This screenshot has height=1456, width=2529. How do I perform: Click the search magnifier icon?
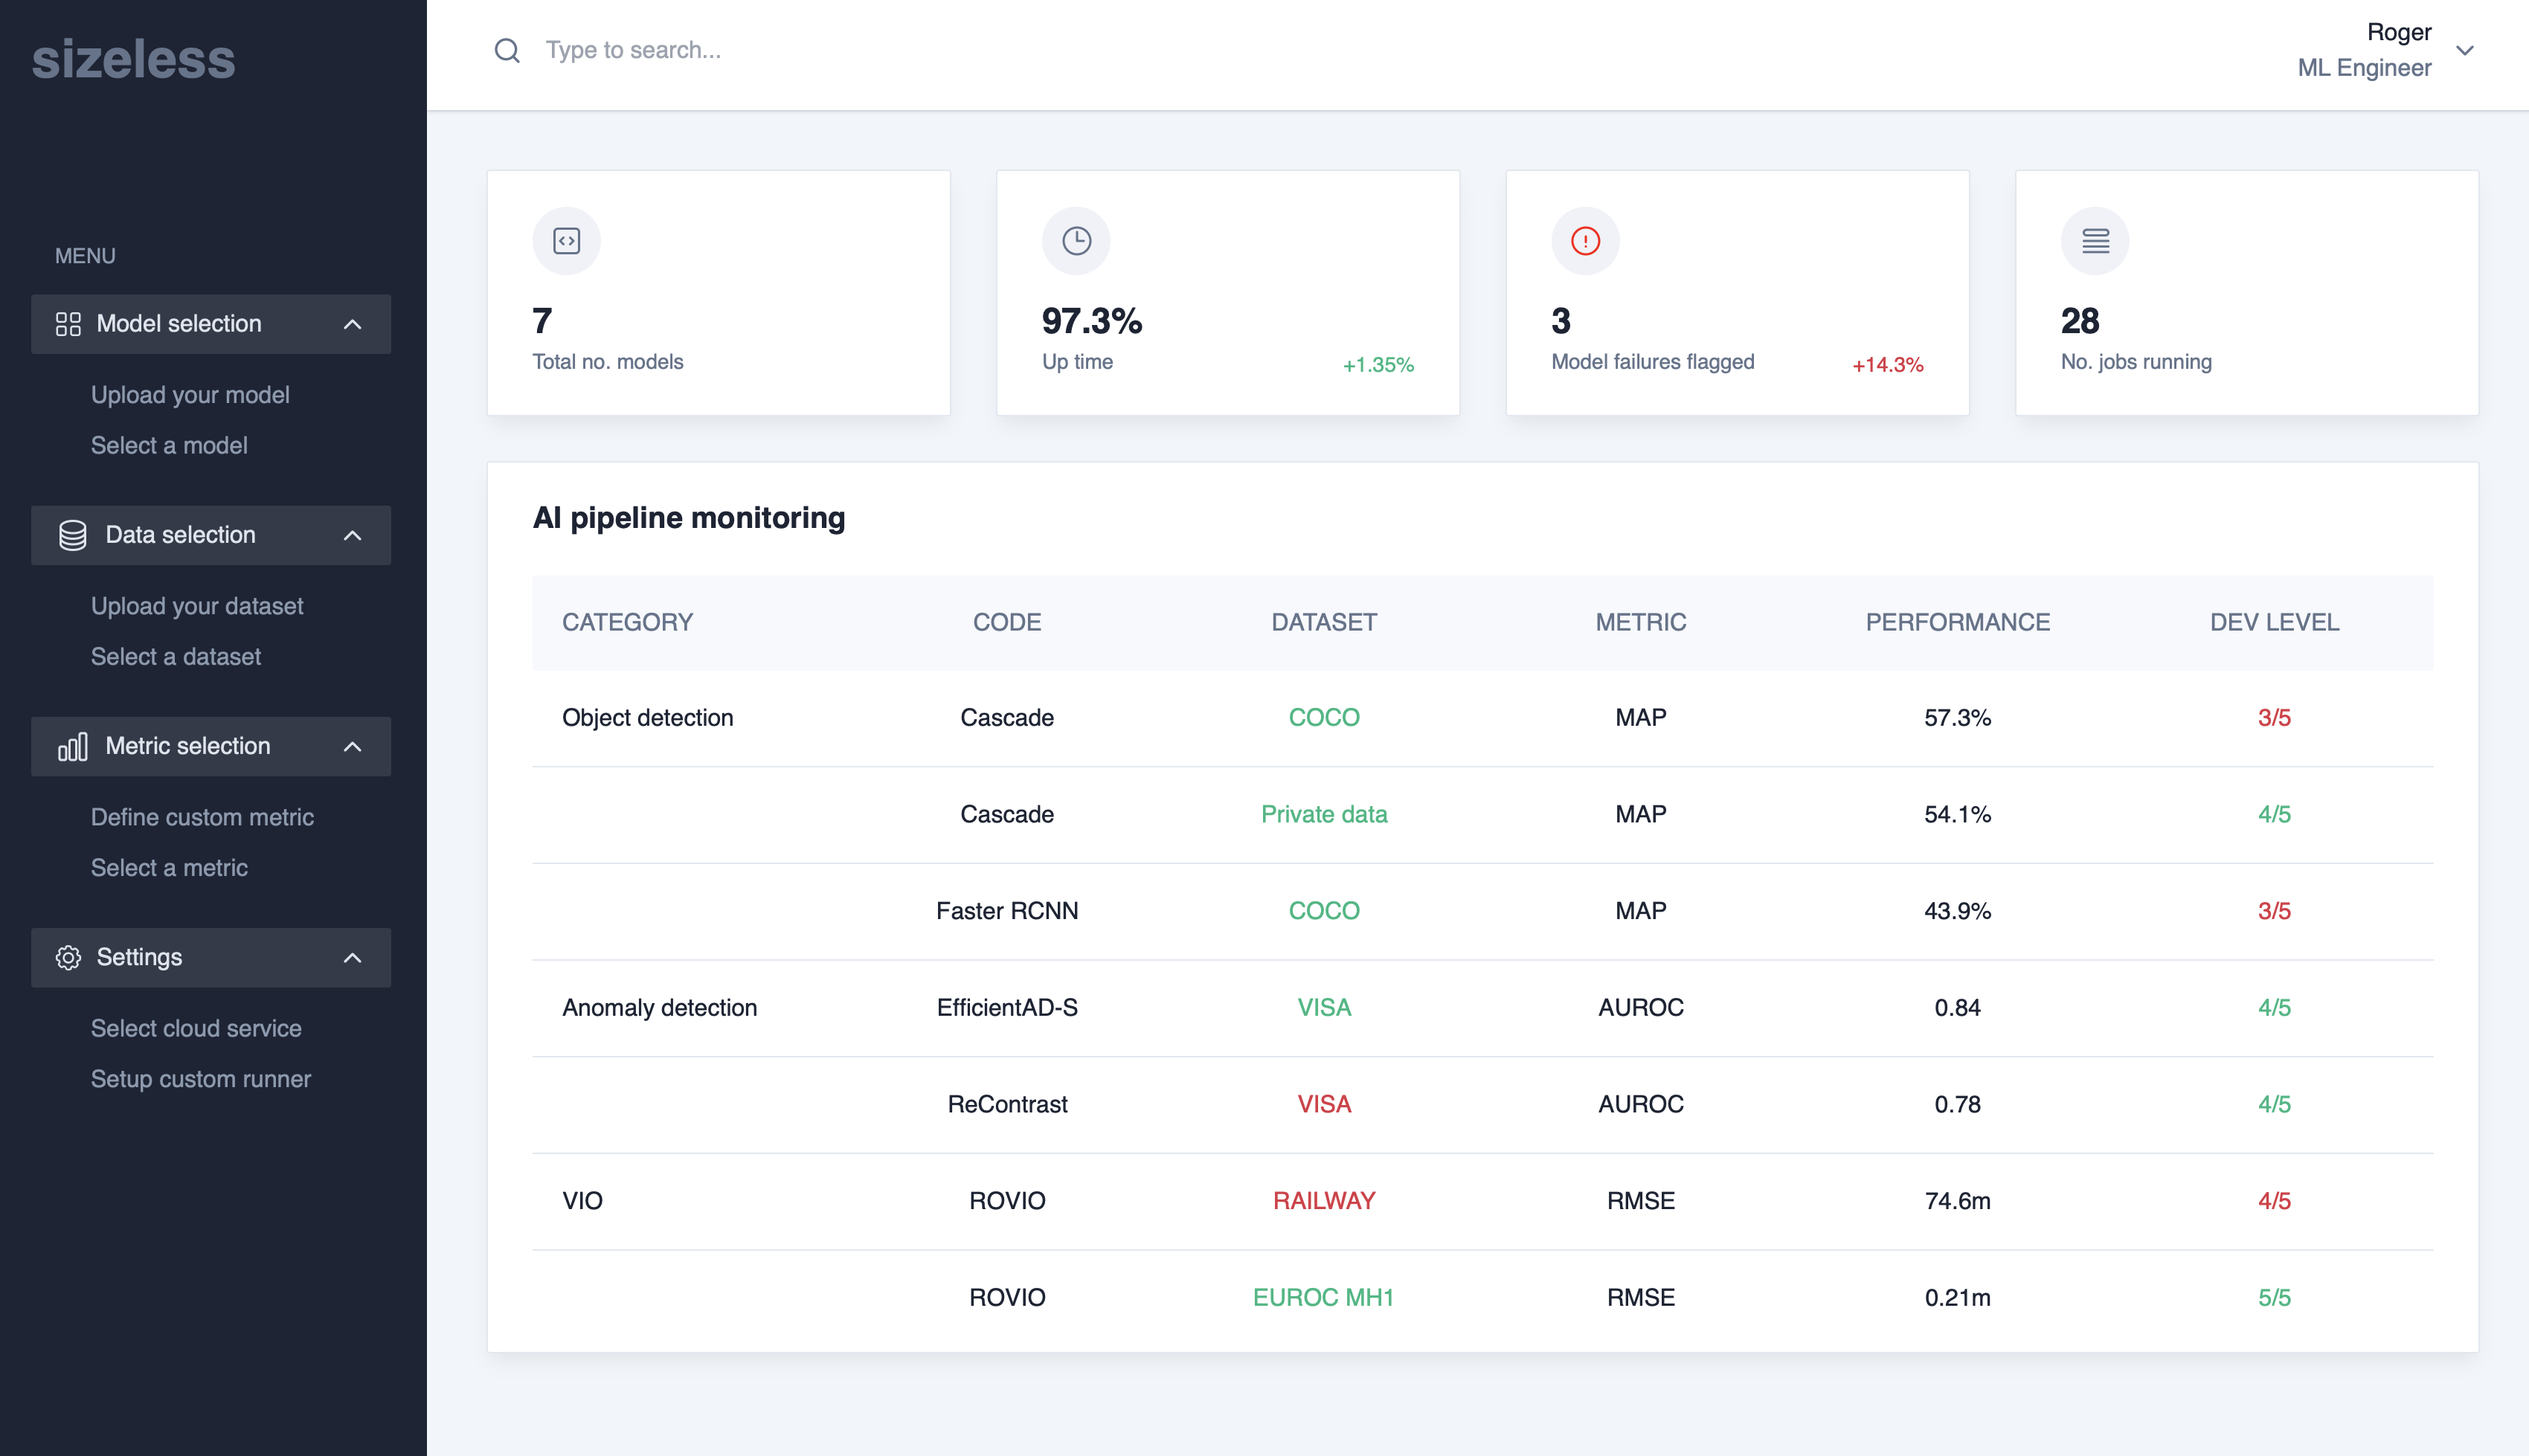click(x=507, y=50)
